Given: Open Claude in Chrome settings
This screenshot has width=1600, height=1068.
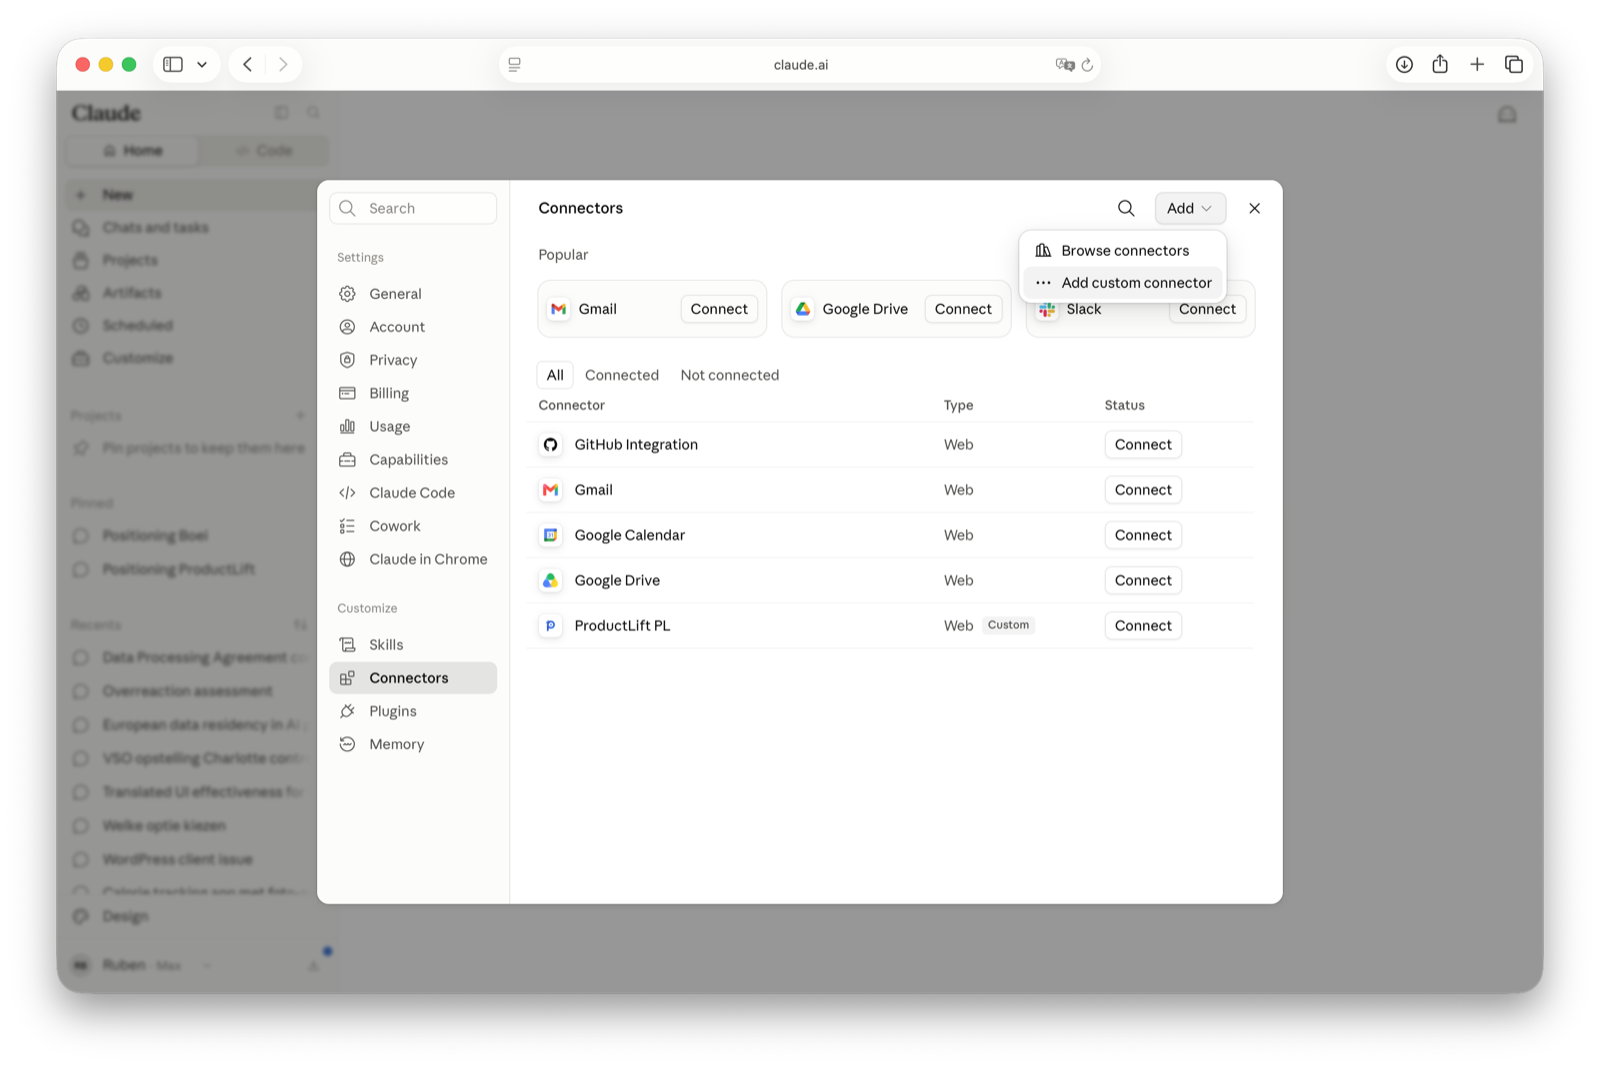Looking at the screenshot, I should 413,559.
